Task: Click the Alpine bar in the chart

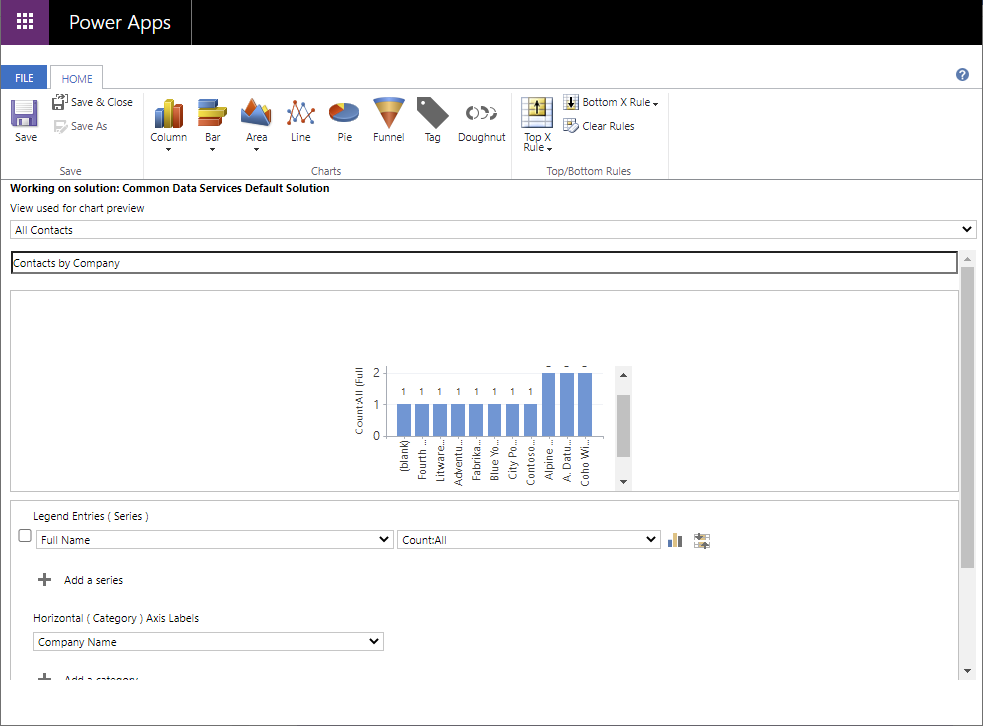Action: click(x=549, y=404)
